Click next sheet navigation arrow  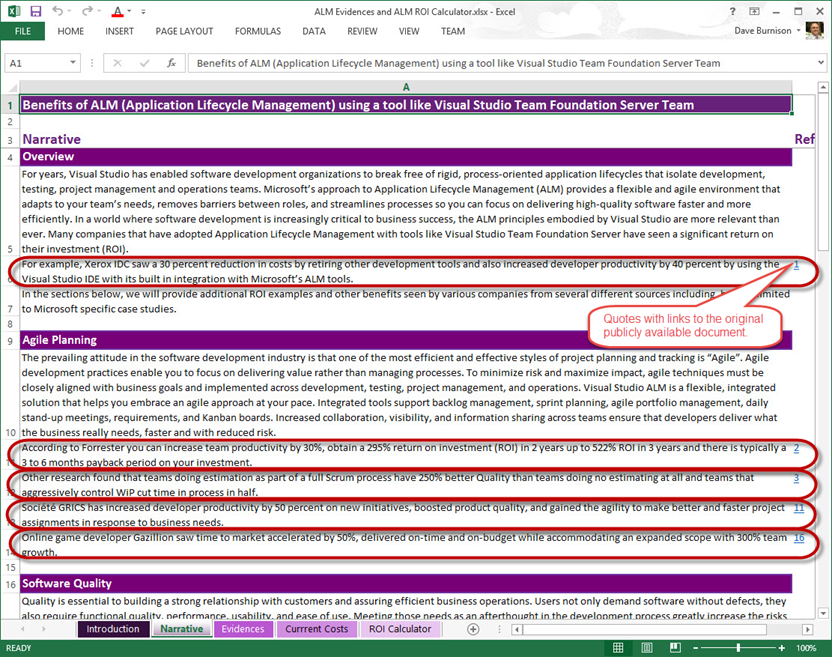click(x=44, y=629)
